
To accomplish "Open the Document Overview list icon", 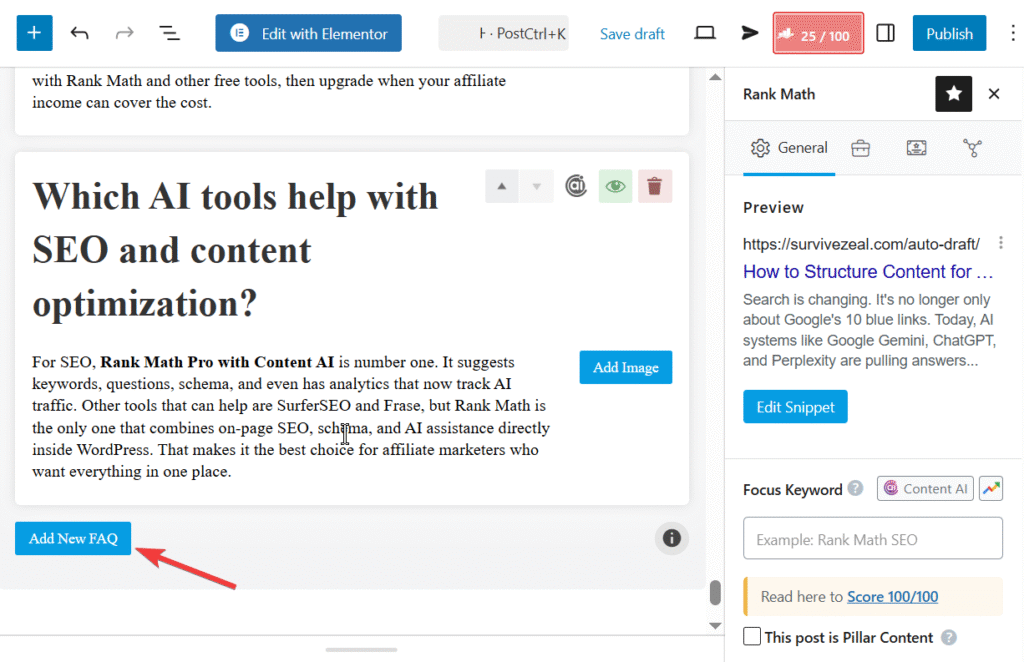I will [170, 33].
